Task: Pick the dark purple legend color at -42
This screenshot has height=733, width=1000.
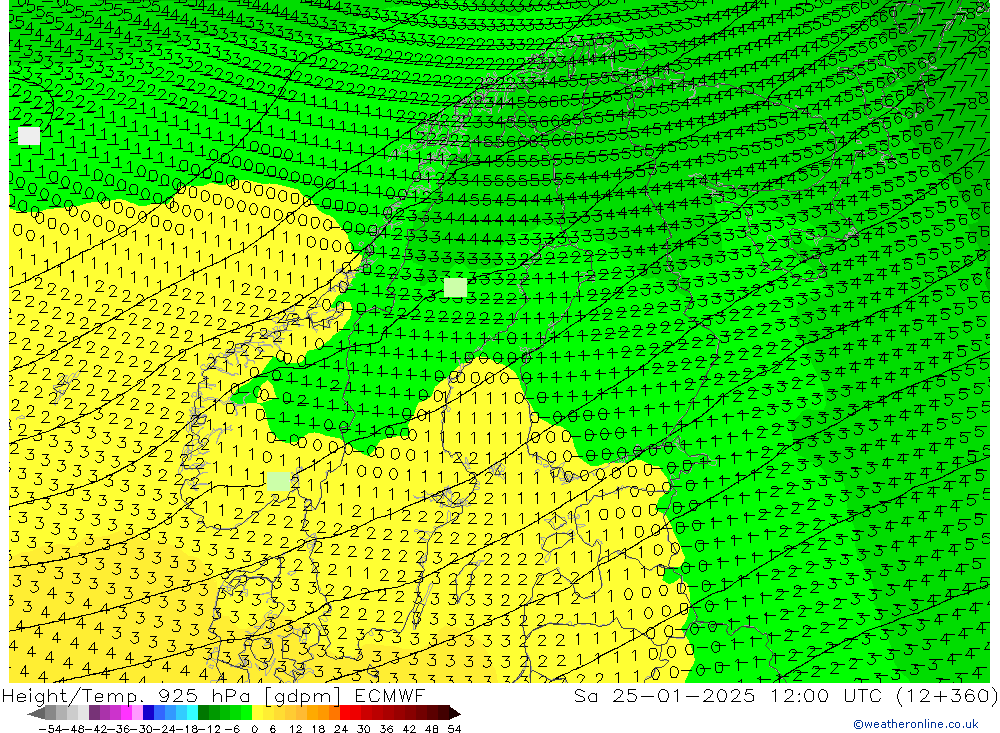Action: point(94,713)
